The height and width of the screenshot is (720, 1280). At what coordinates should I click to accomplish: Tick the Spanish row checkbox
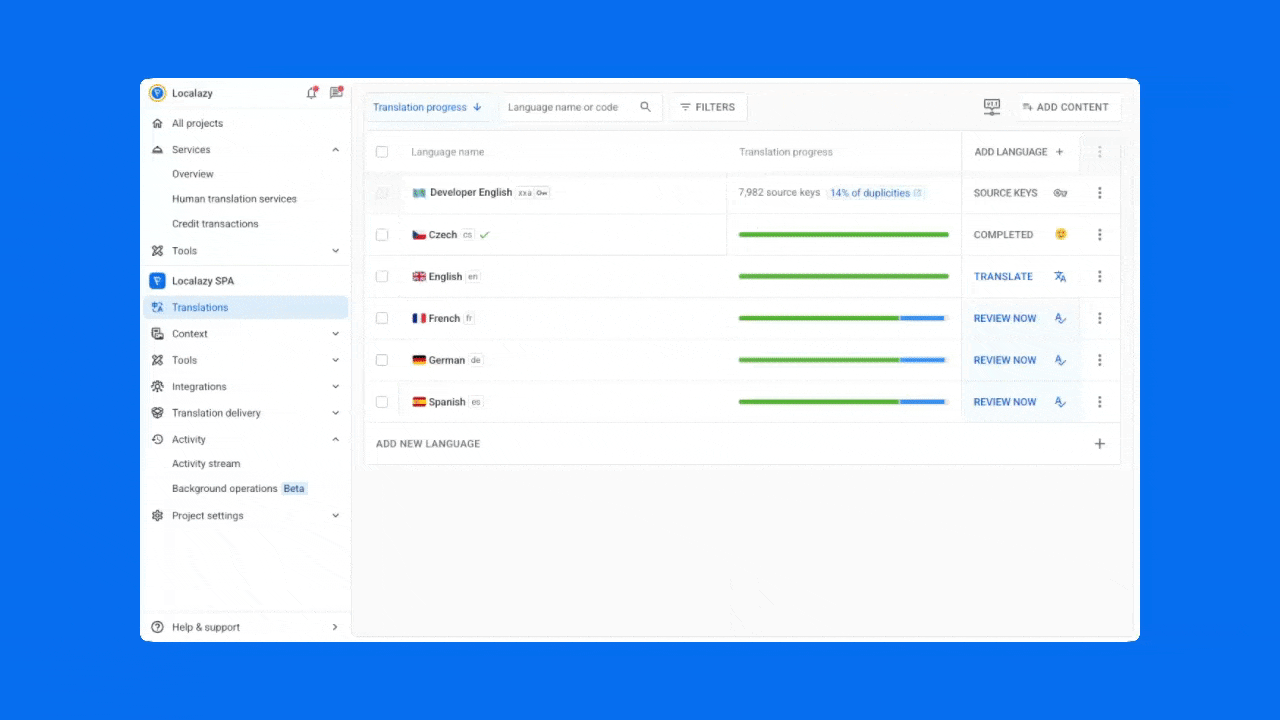[382, 402]
